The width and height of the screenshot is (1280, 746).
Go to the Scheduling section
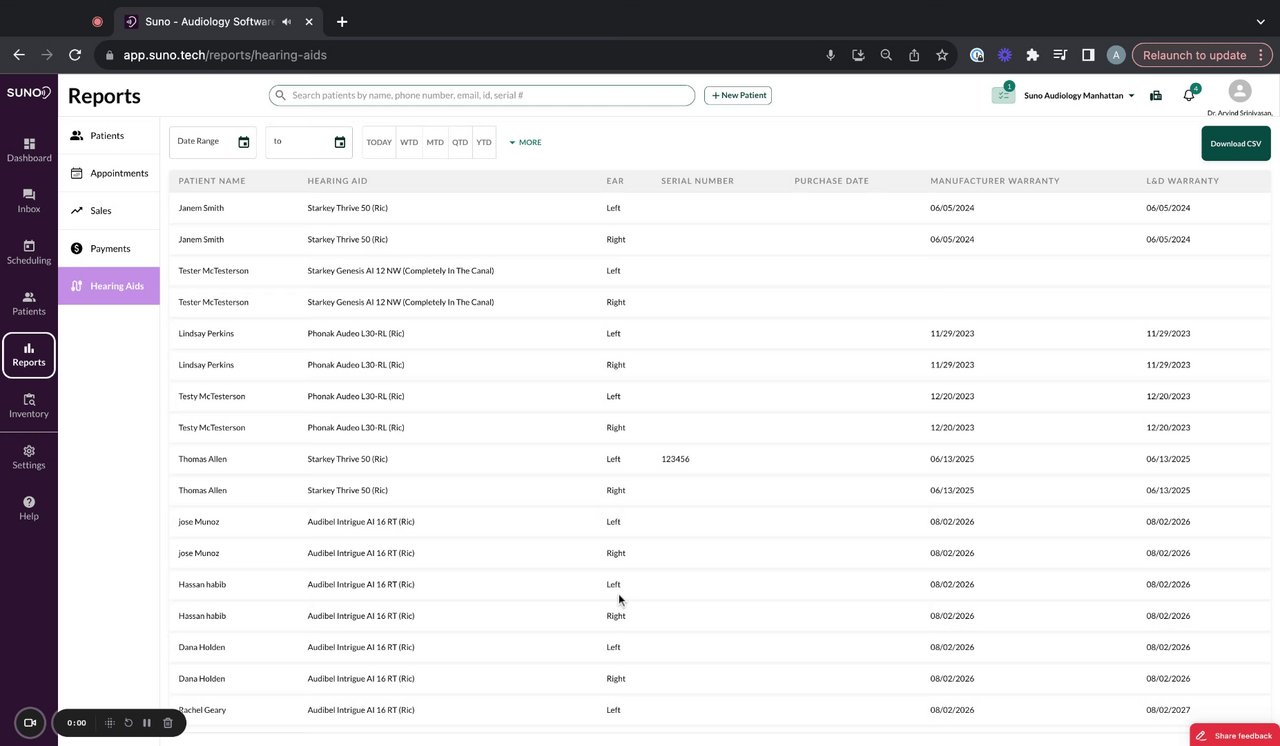(29, 252)
